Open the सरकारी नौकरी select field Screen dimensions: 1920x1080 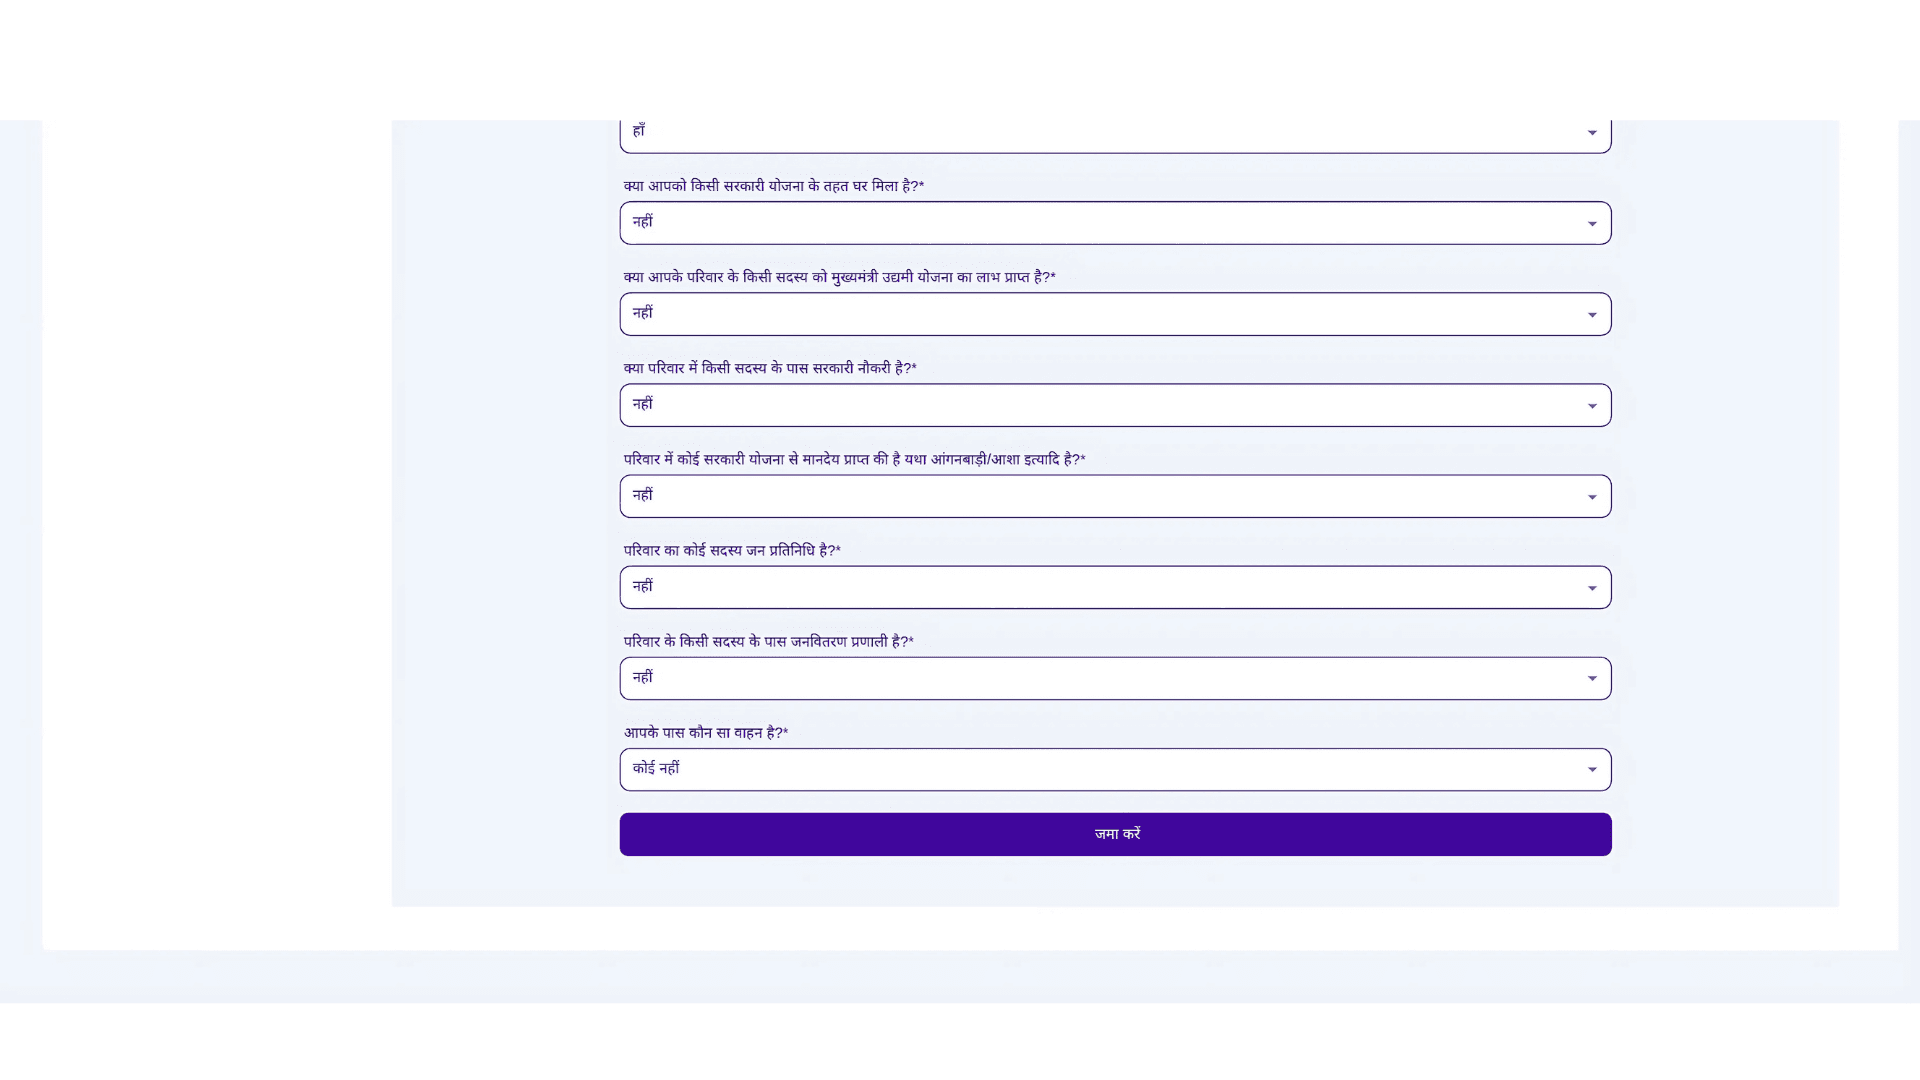(x=1100, y=405)
